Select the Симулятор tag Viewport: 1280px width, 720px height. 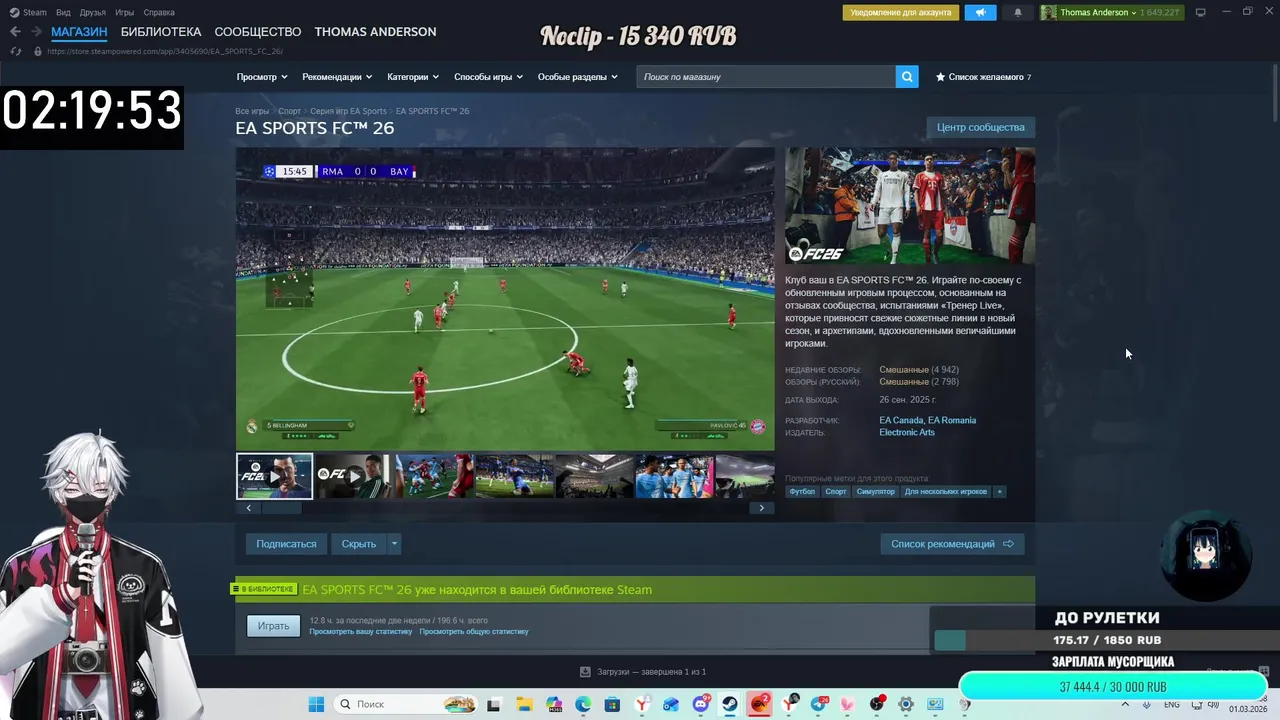(x=875, y=492)
